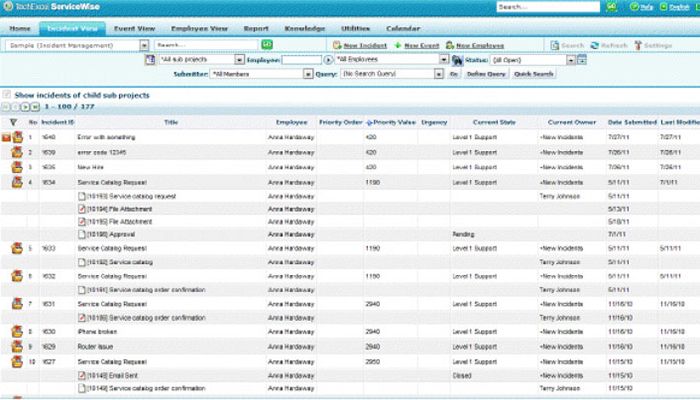Click the binoculars find icon before Status
This screenshot has width=700, height=400.
point(457,60)
